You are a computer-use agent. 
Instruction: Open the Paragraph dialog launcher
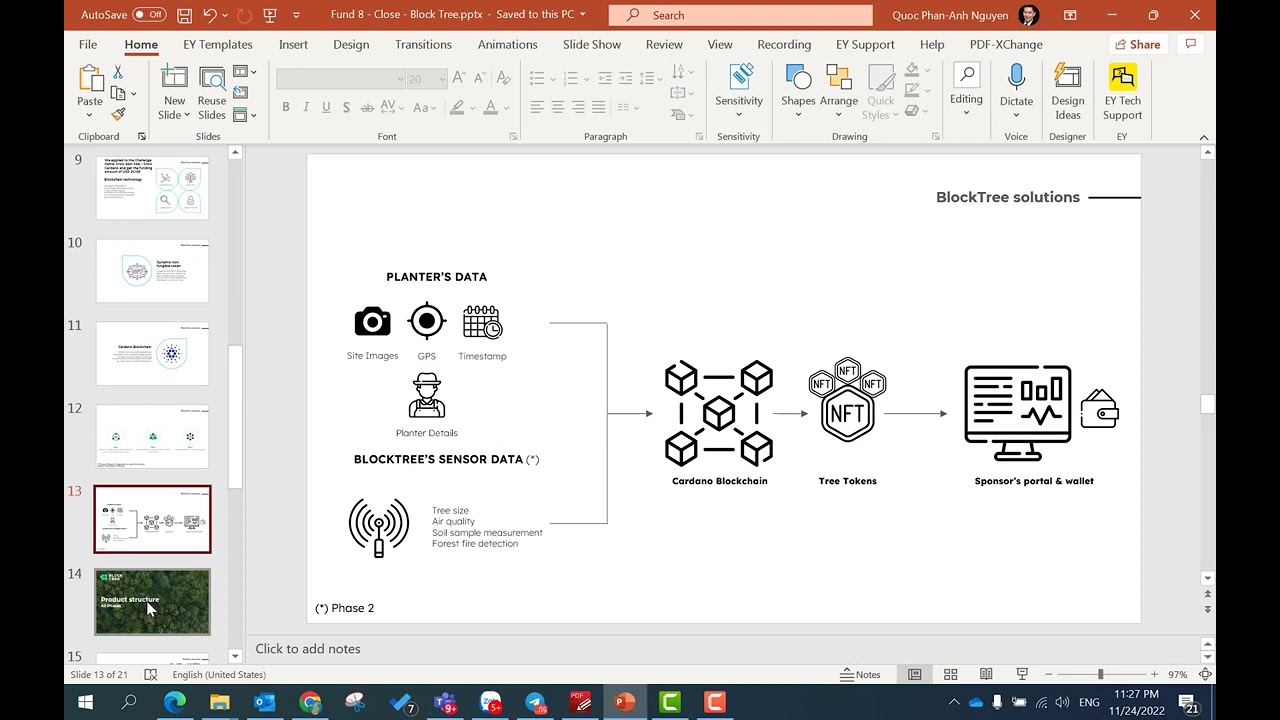pos(701,136)
